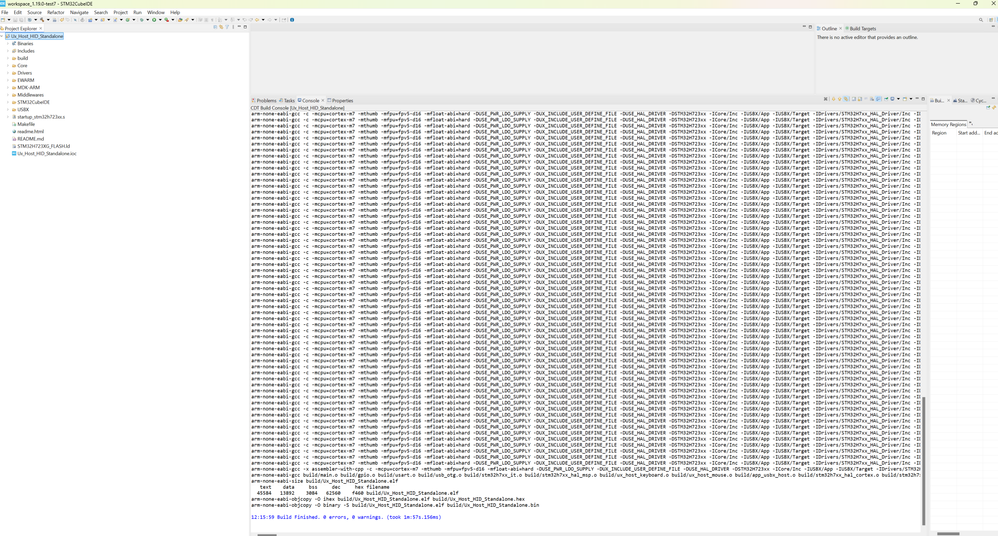Toggle Link with Editor in Project Explorer

click(x=221, y=27)
